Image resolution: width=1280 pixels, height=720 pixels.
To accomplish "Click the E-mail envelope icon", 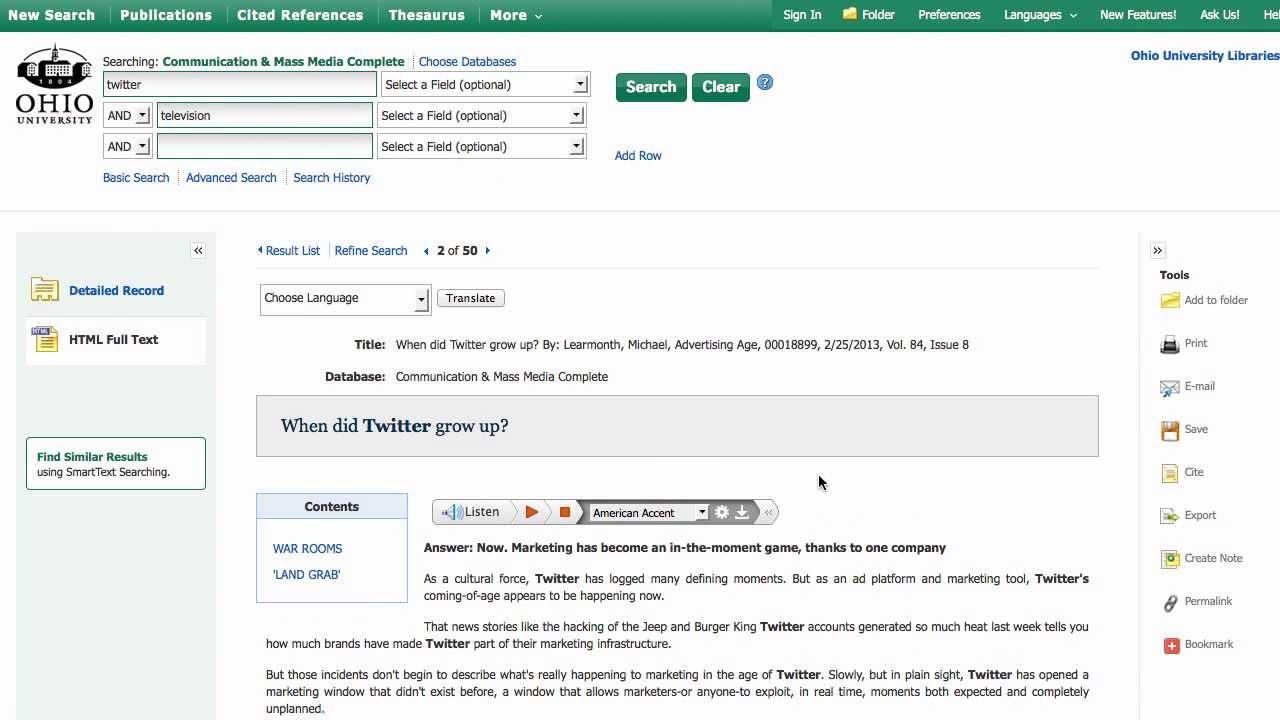I will 1170,387.
